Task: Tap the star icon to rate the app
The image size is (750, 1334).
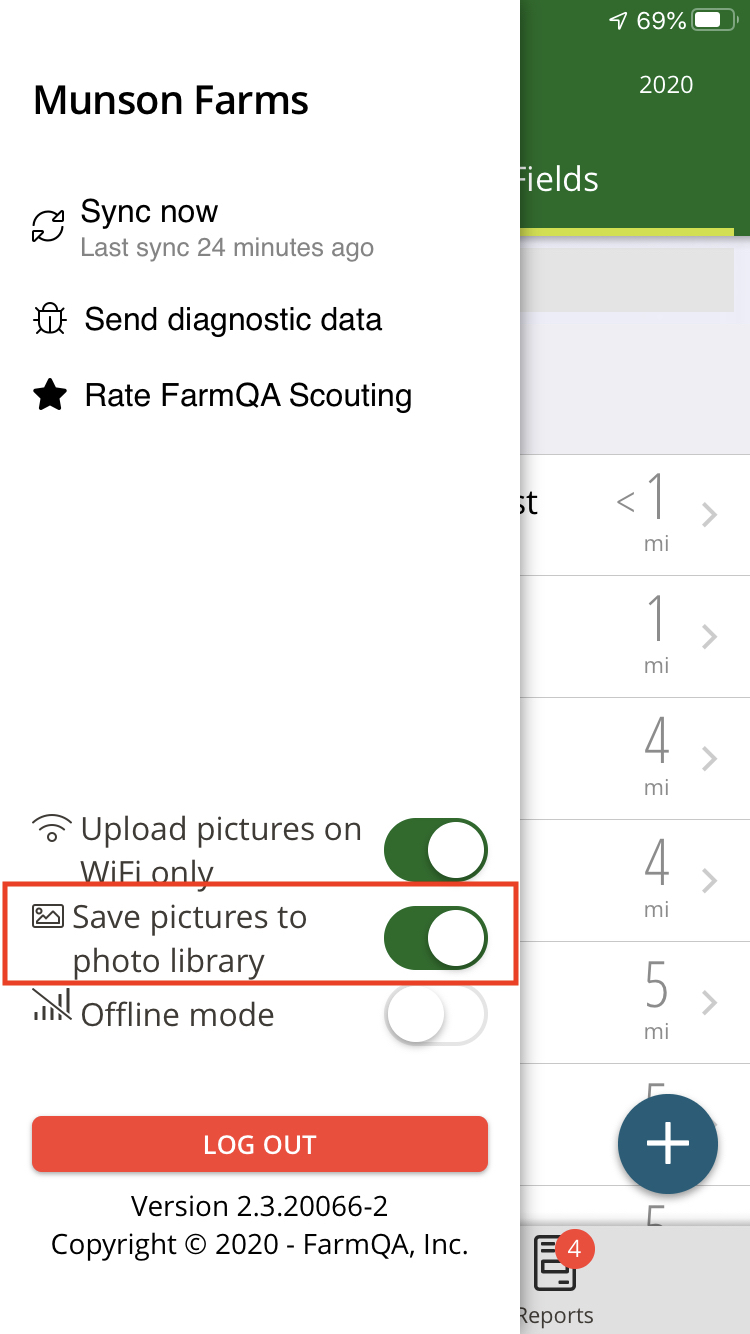Action: point(49,396)
